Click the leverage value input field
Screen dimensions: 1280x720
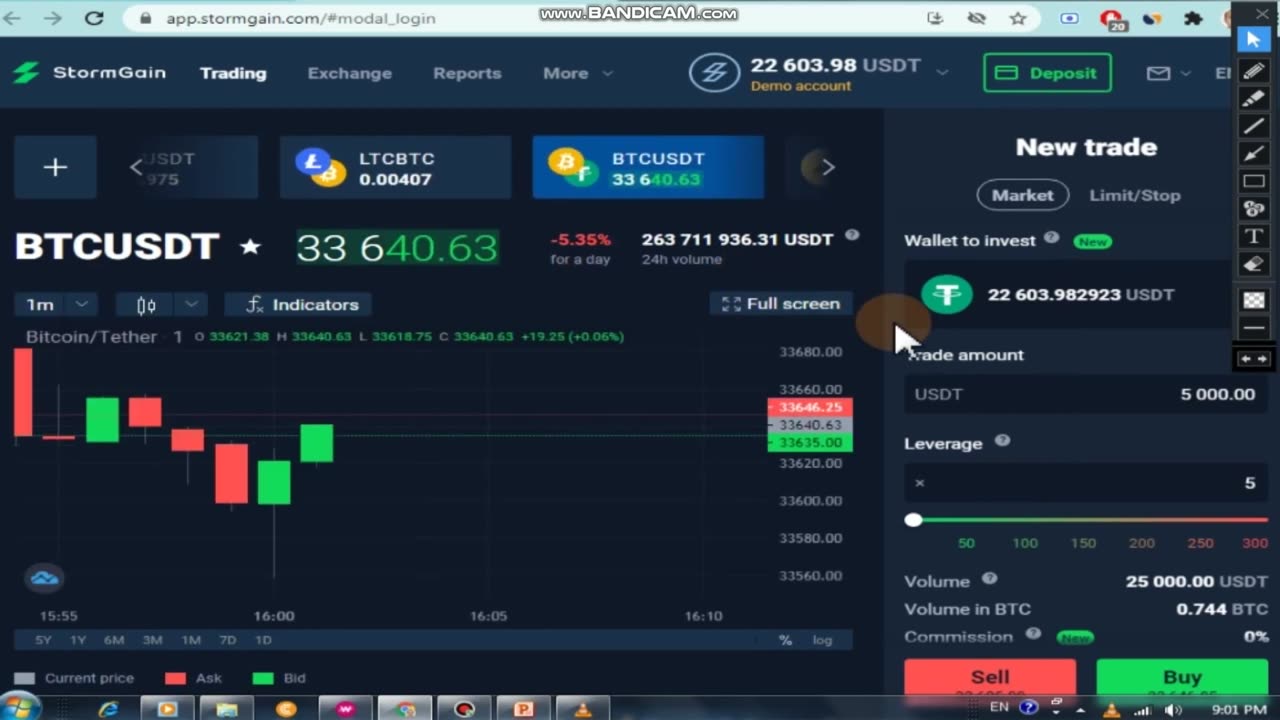click(x=1085, y=483)
